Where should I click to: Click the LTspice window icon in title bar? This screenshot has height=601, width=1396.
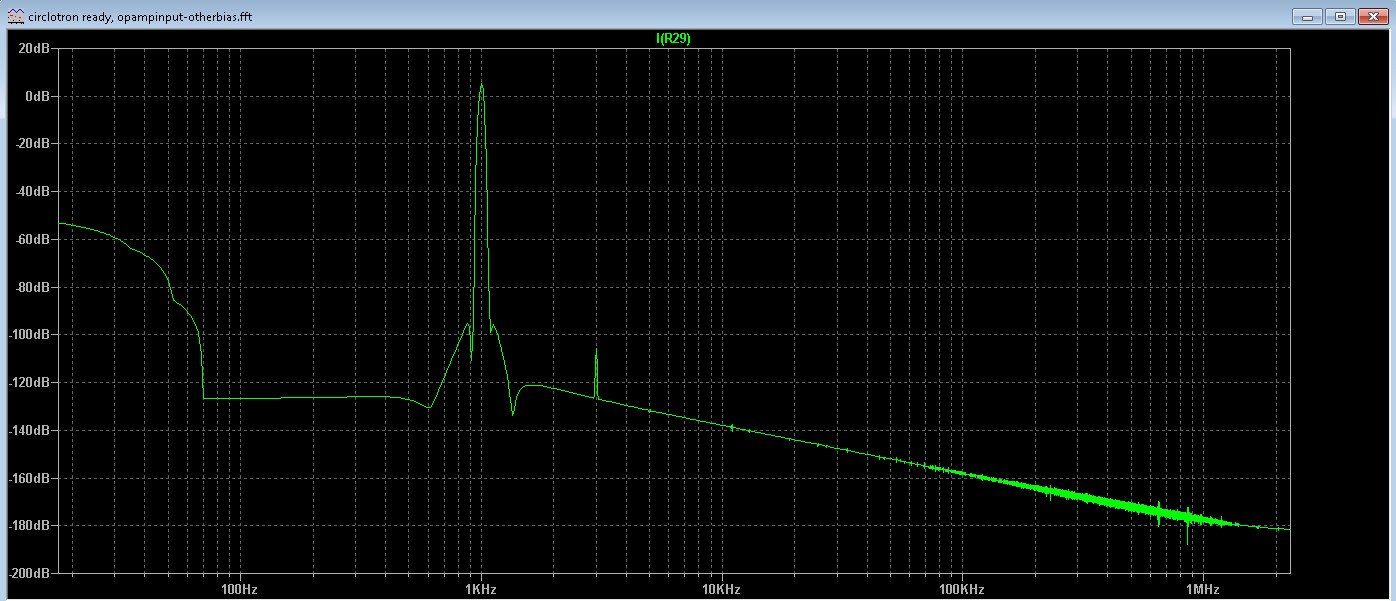click(16, 16)
